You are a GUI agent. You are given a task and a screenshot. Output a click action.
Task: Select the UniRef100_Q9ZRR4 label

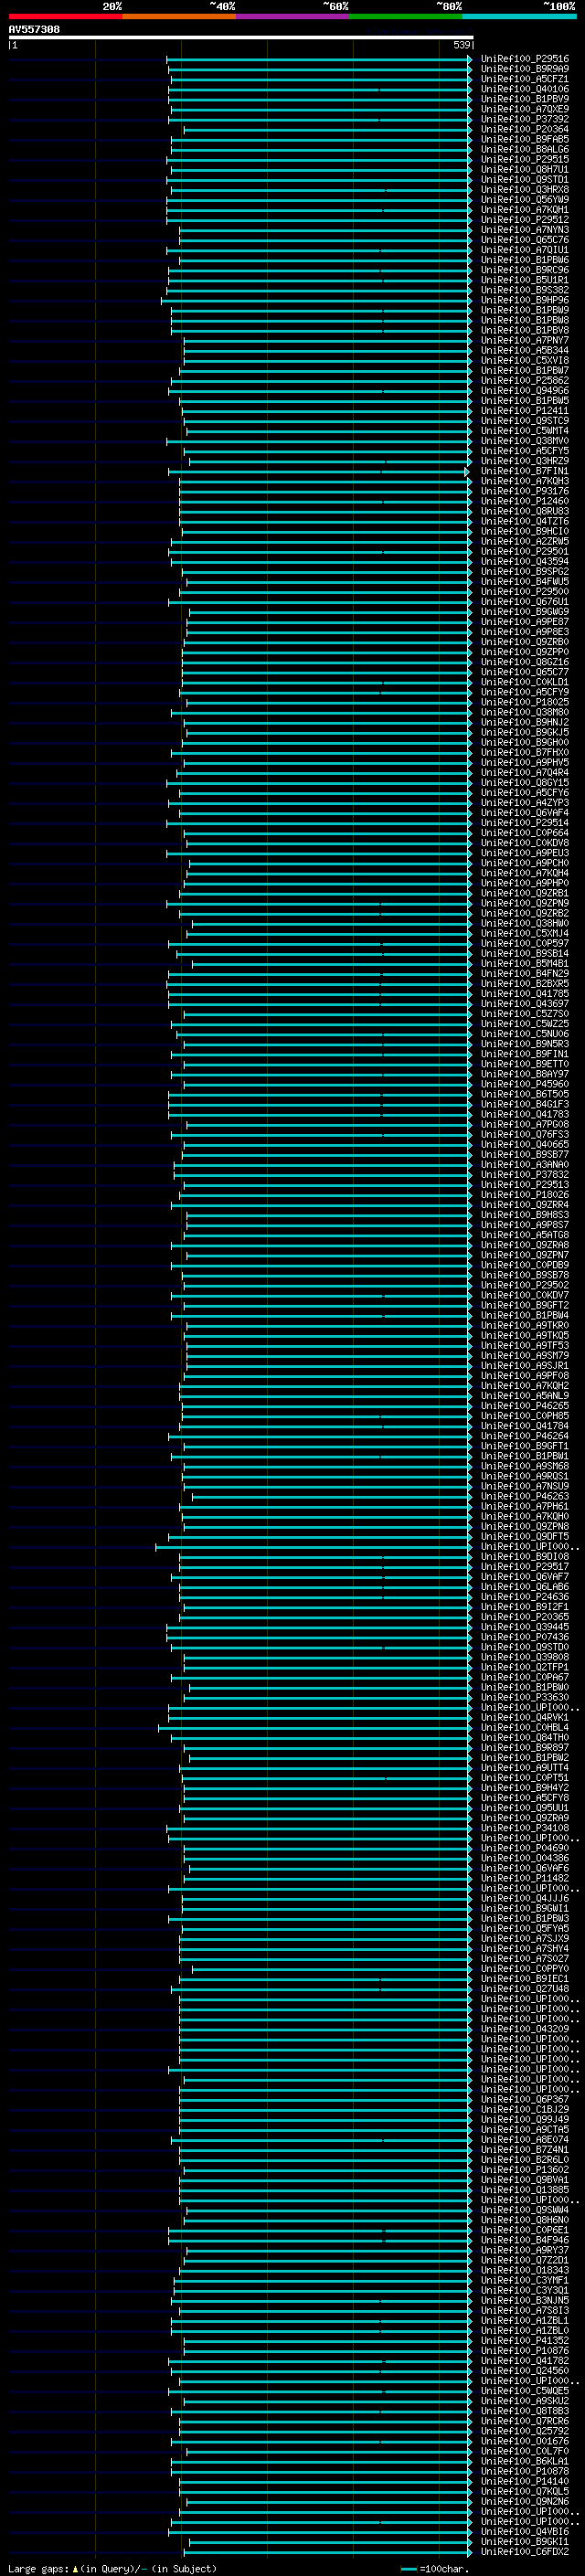(x=524, y=1205)
